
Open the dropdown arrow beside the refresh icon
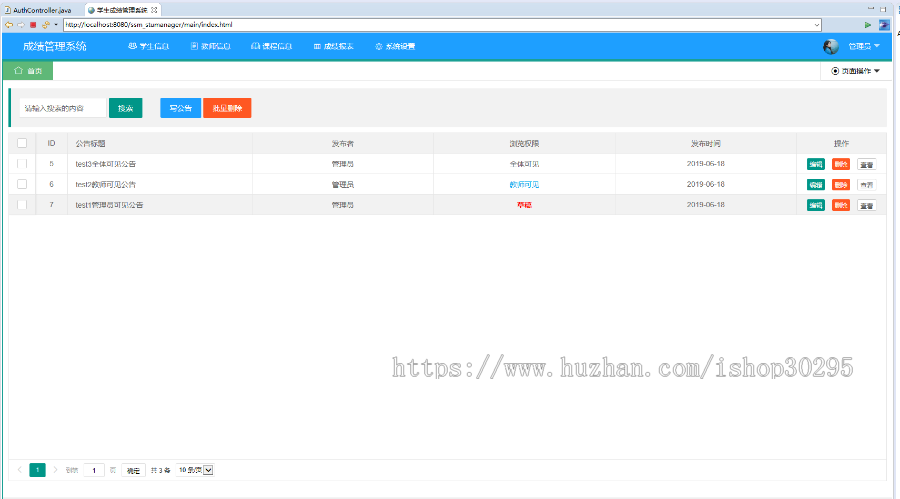(56, 25)
